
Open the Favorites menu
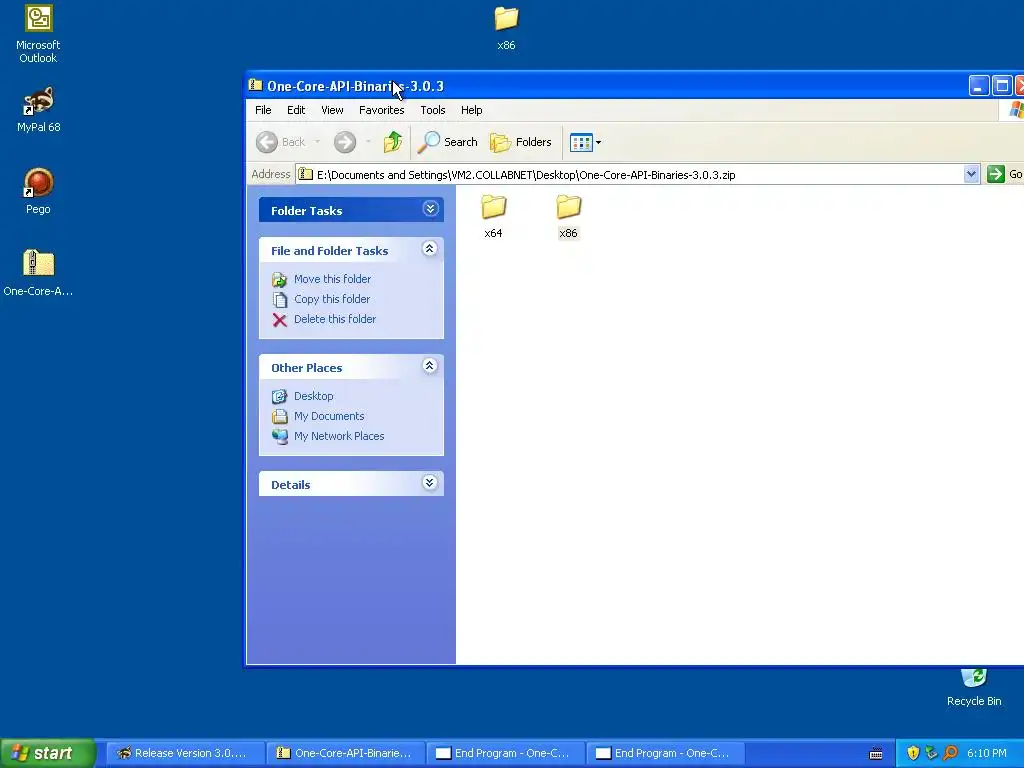pos(381,110)
